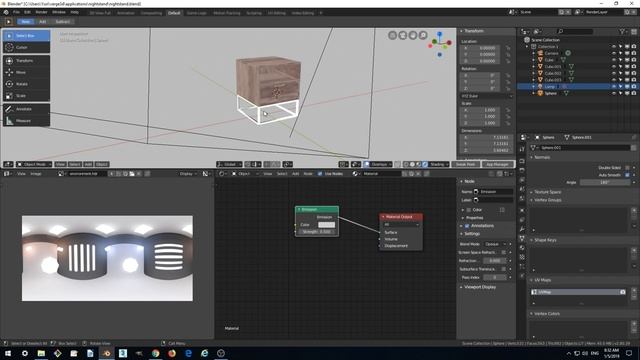Click the Sphere mesh icon in outliner
Image resolution: width=640 pixels, height=360 pixels.
(540, 93)
